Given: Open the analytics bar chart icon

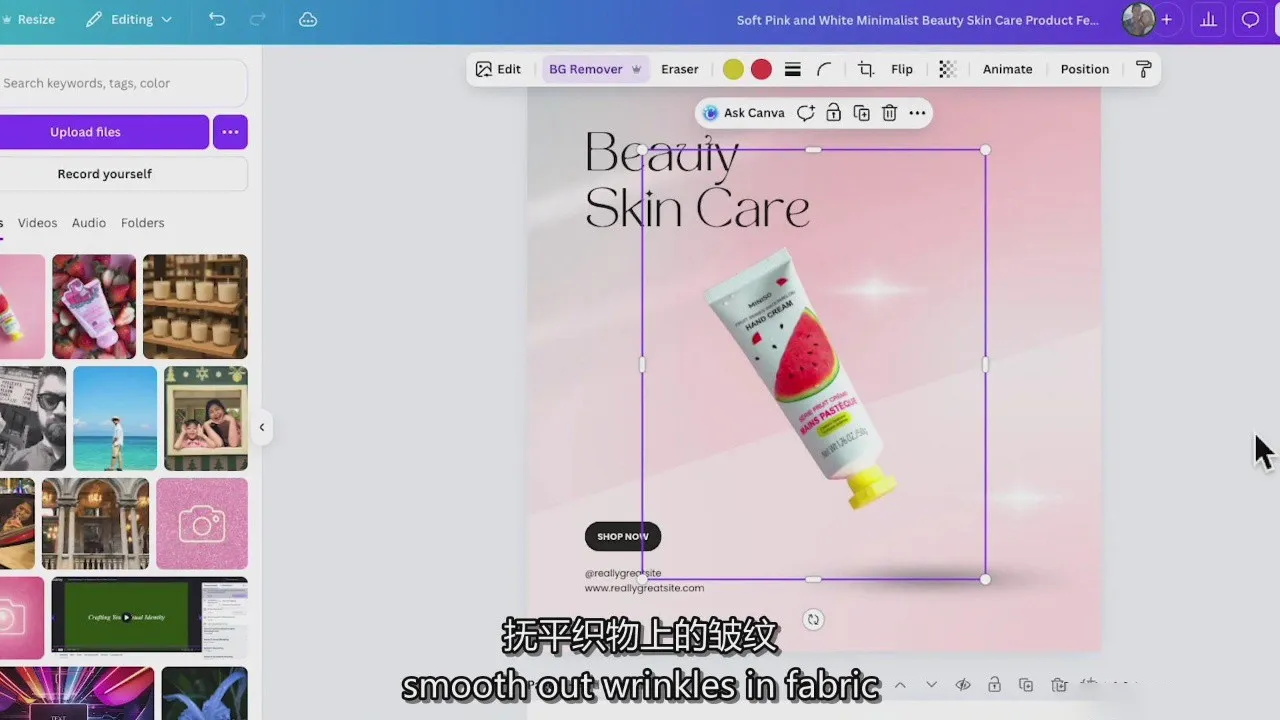Looking at the screenshot, I should tap(1209, 19).
